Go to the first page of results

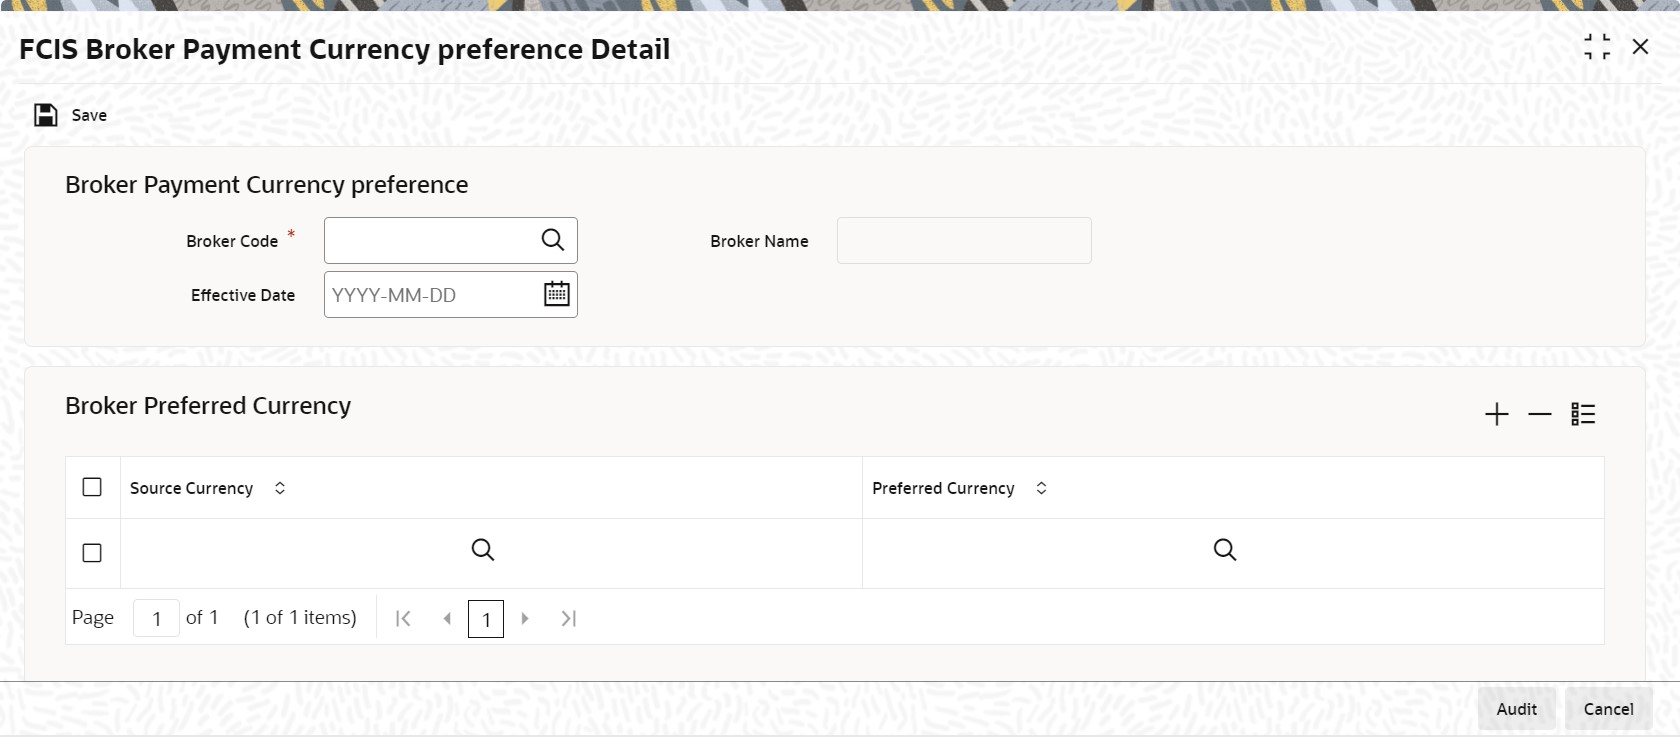click(x=403, y=619)
